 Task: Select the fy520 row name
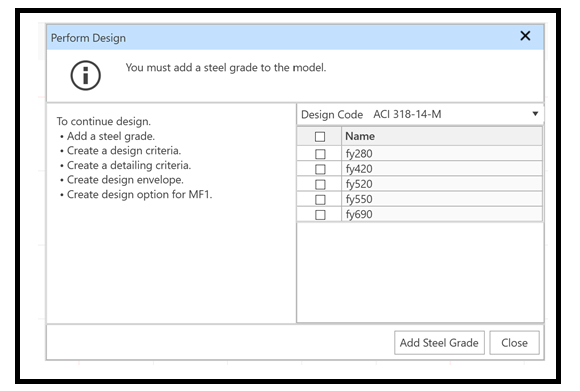click(x=359, y=184)
